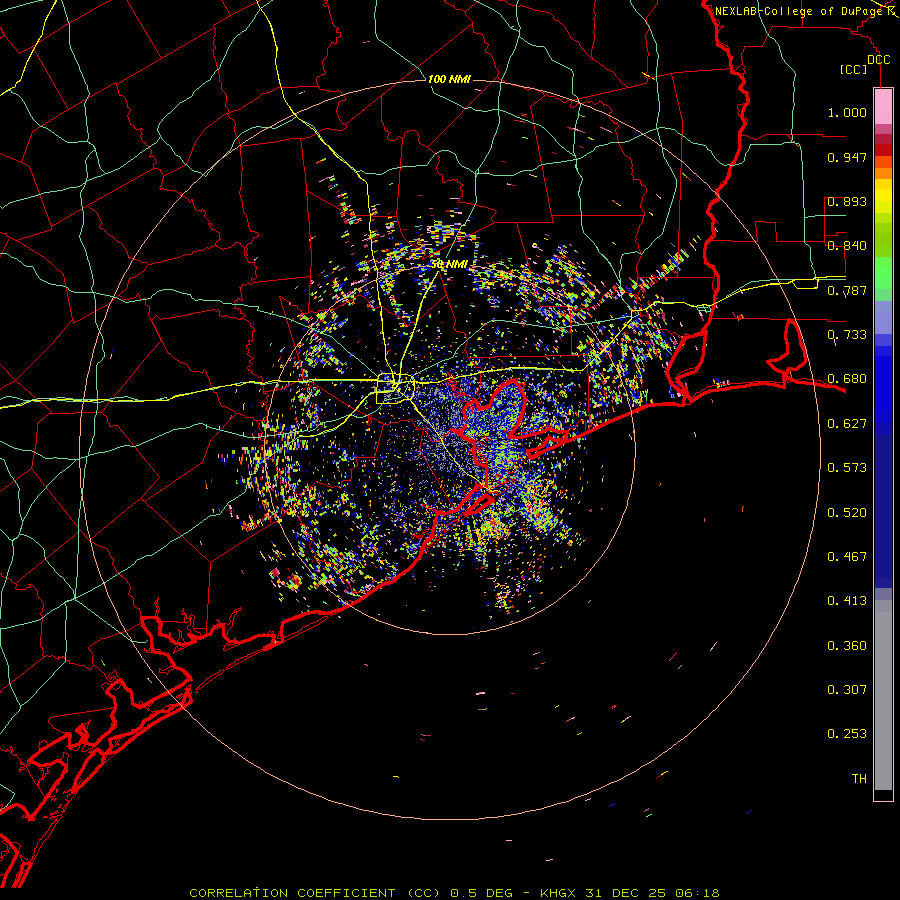Viewport: 900px width, 900px height.
Task: Select the 0.413 scale value
Action: coord(847,601)
